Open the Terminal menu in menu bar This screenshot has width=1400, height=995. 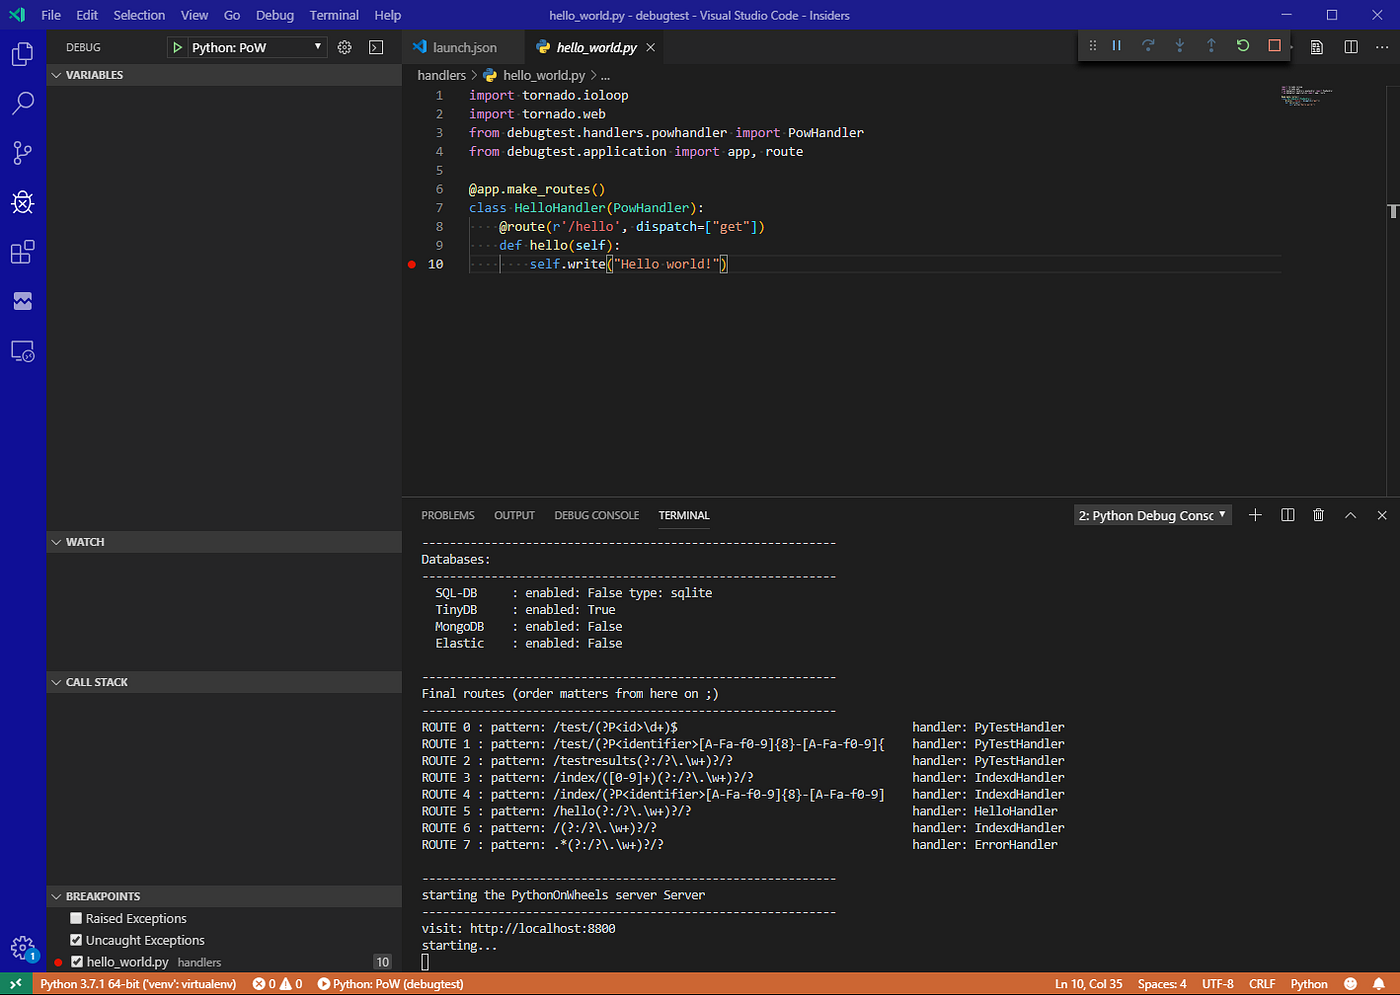(x=333, y=15)
